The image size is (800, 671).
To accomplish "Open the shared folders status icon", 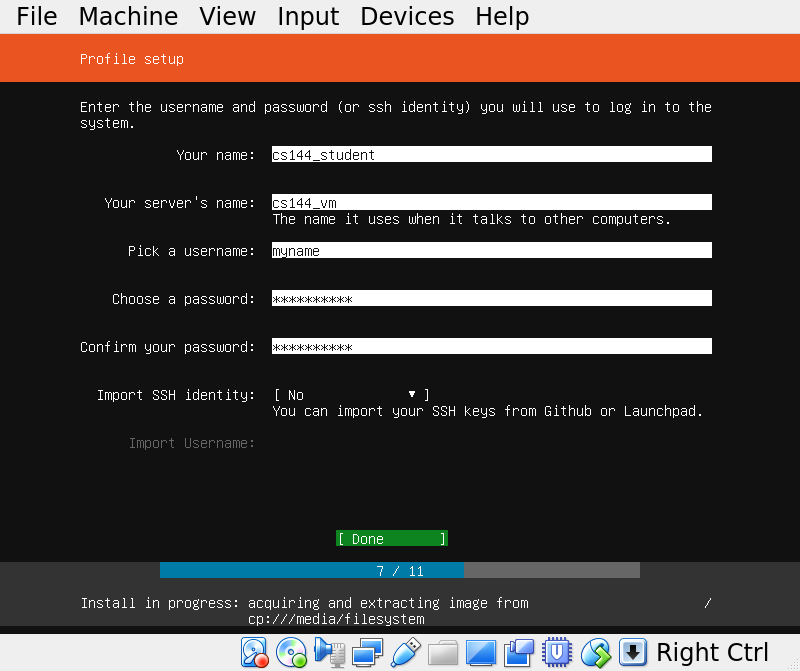I will pyautogui.click(x=442, y=653).
